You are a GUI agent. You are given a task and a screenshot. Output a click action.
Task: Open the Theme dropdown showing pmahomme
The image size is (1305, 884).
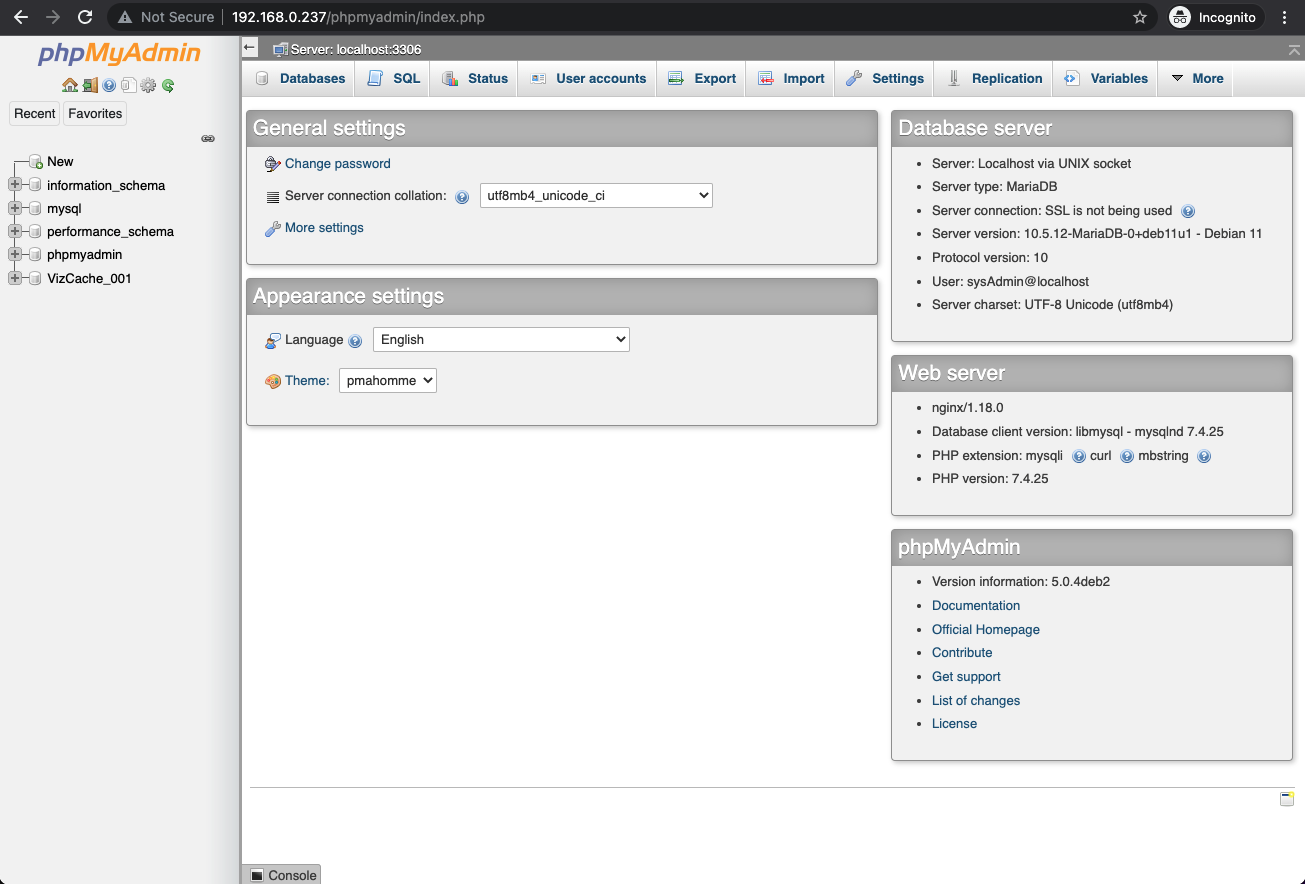click(388, 381)
